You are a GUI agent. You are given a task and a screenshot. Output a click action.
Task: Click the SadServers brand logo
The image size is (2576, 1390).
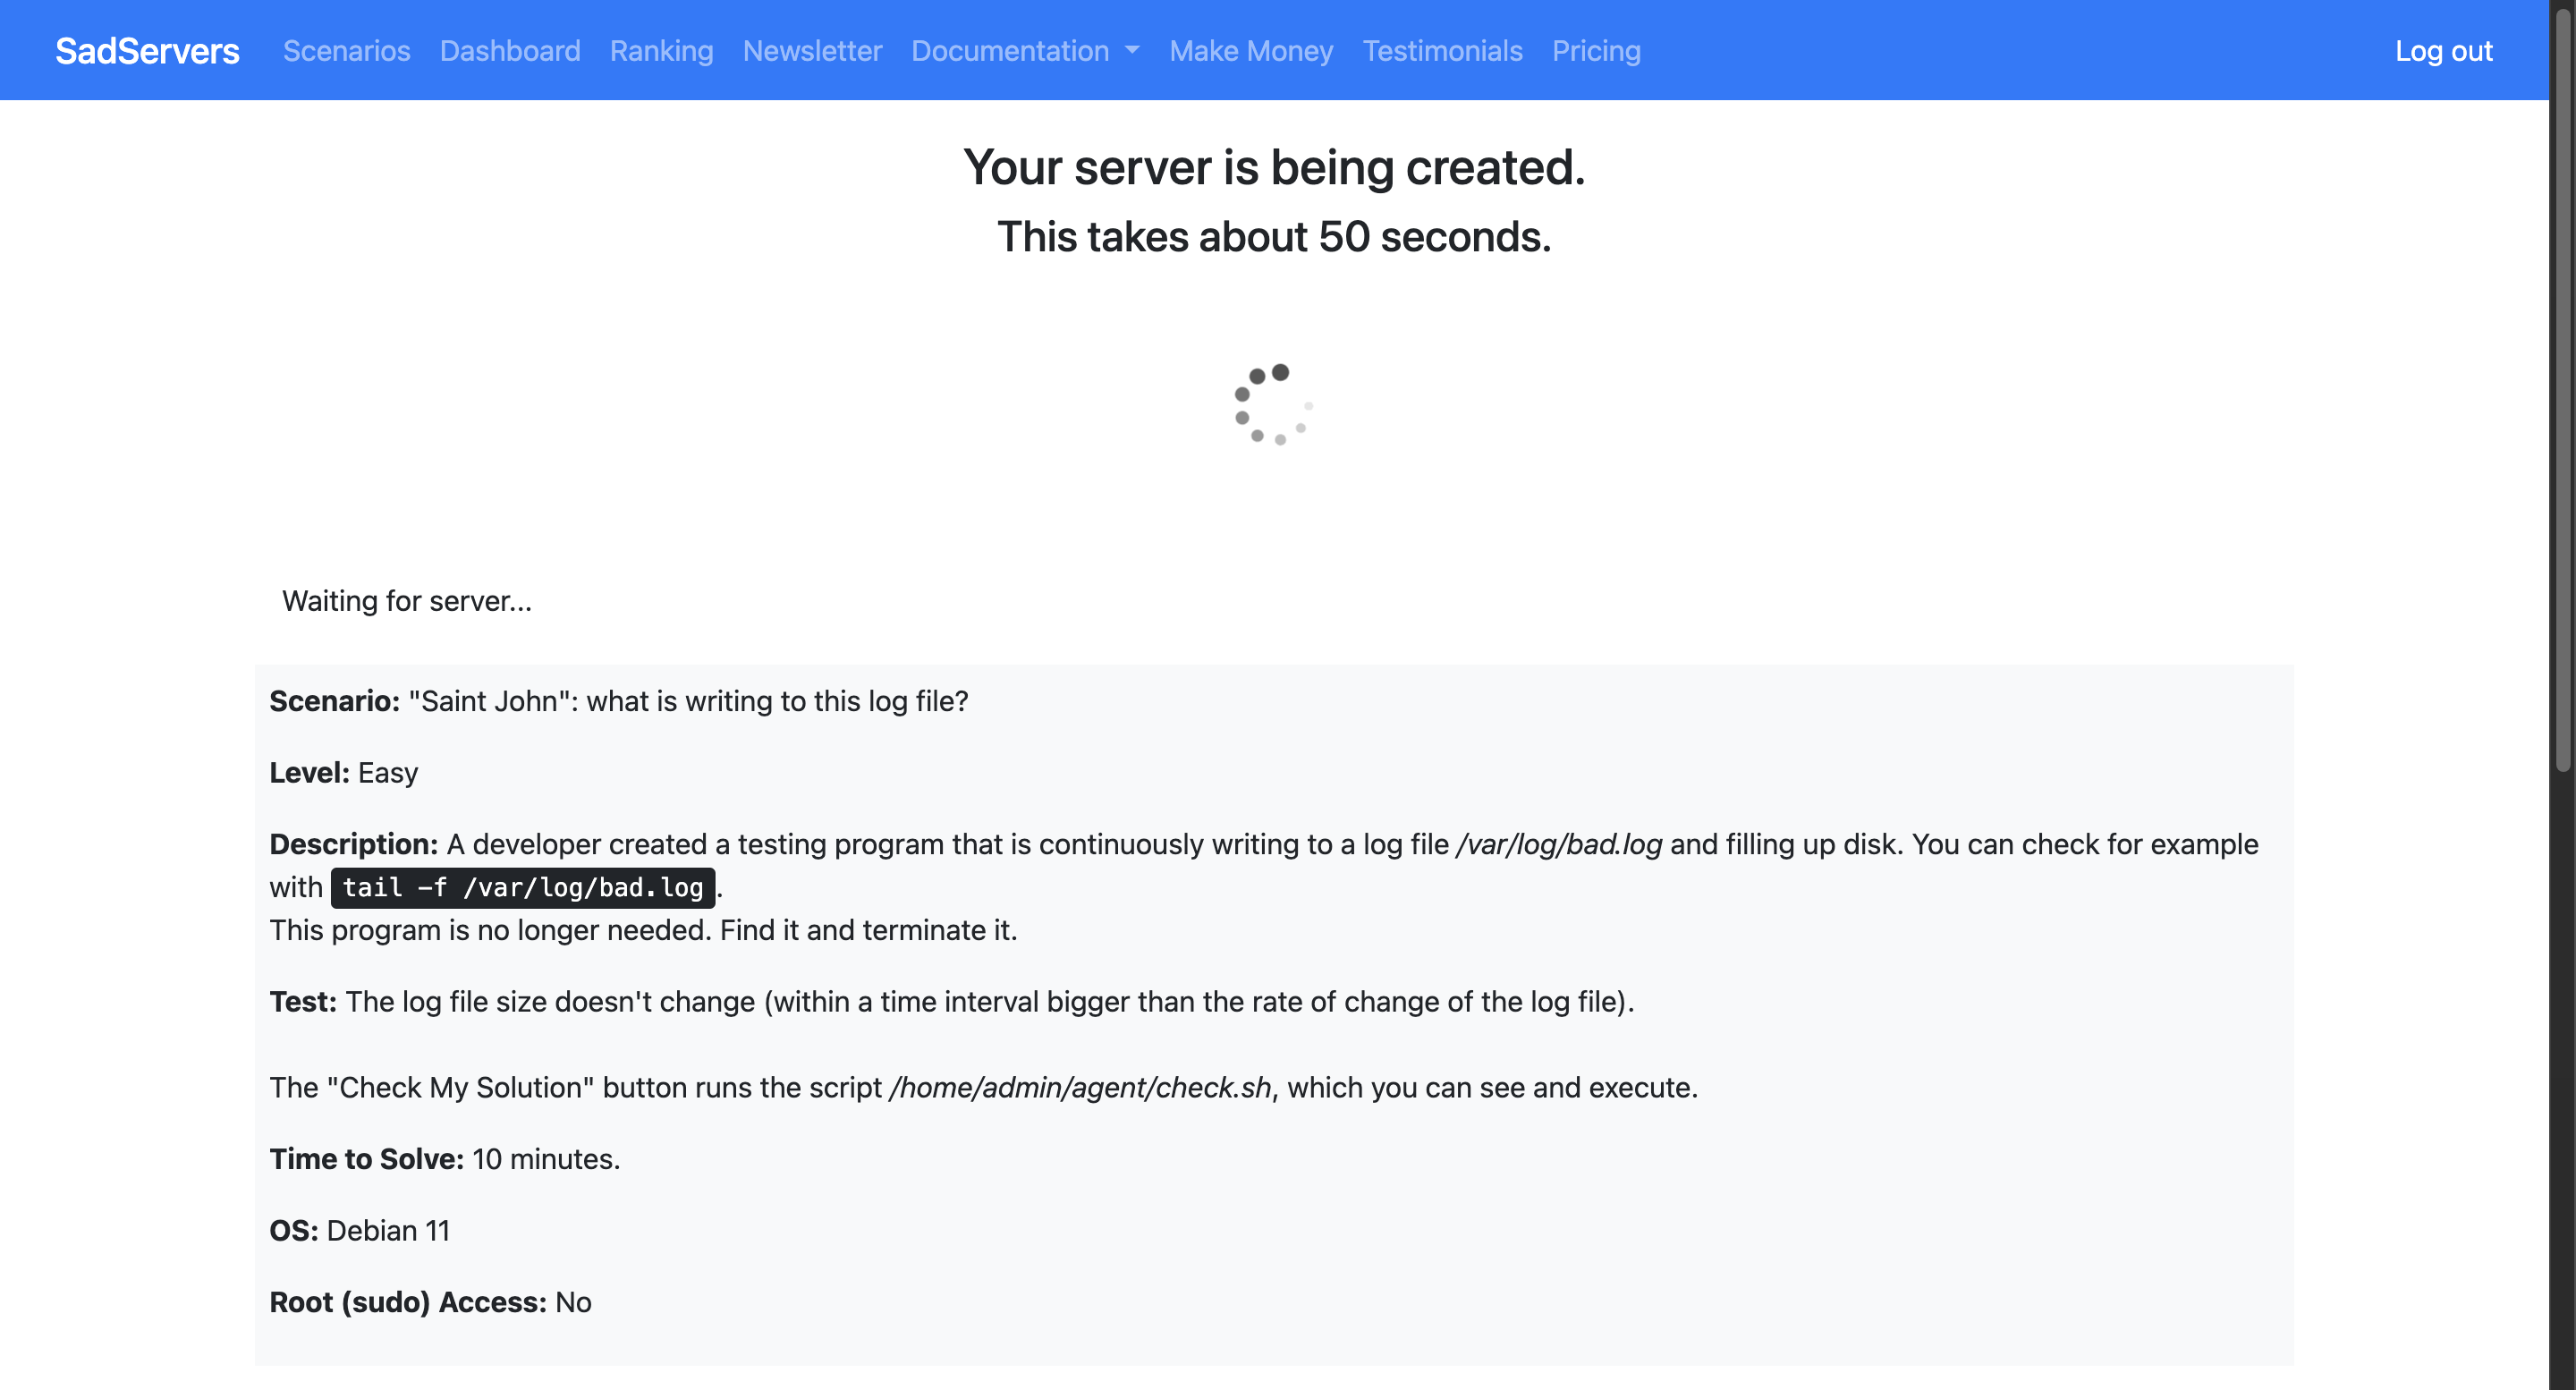pyautogui.click(x=147, y=51)
